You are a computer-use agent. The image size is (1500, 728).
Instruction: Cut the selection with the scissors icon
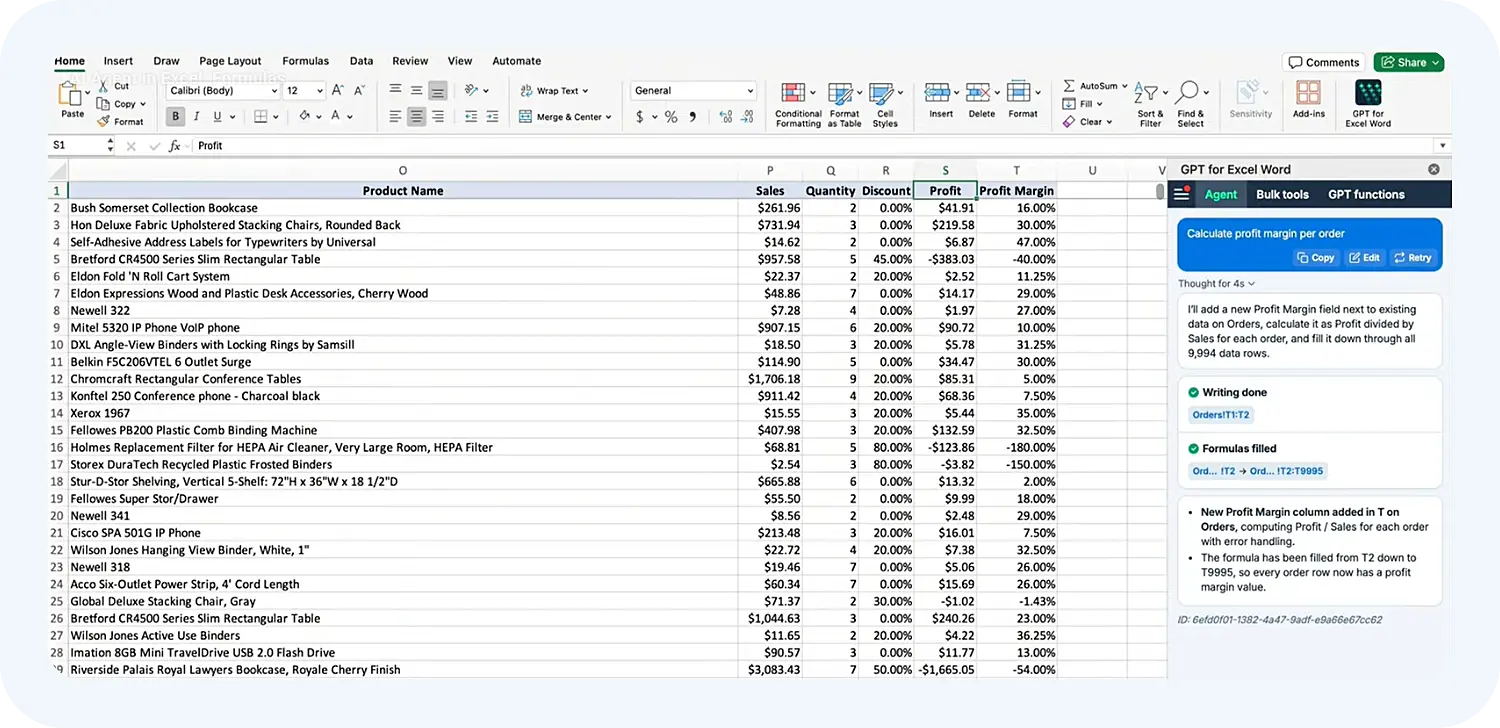103,87
